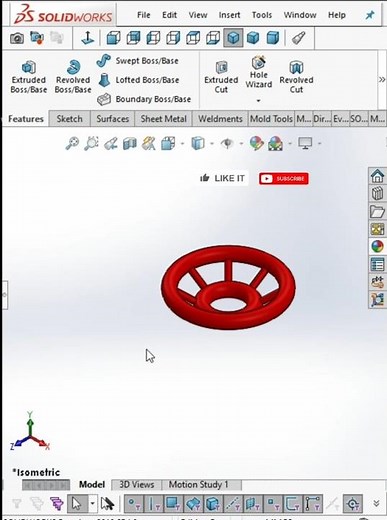The image size is (387, 520).
Task: Switch to the Sketch tab
Action: tap(69, 119)
